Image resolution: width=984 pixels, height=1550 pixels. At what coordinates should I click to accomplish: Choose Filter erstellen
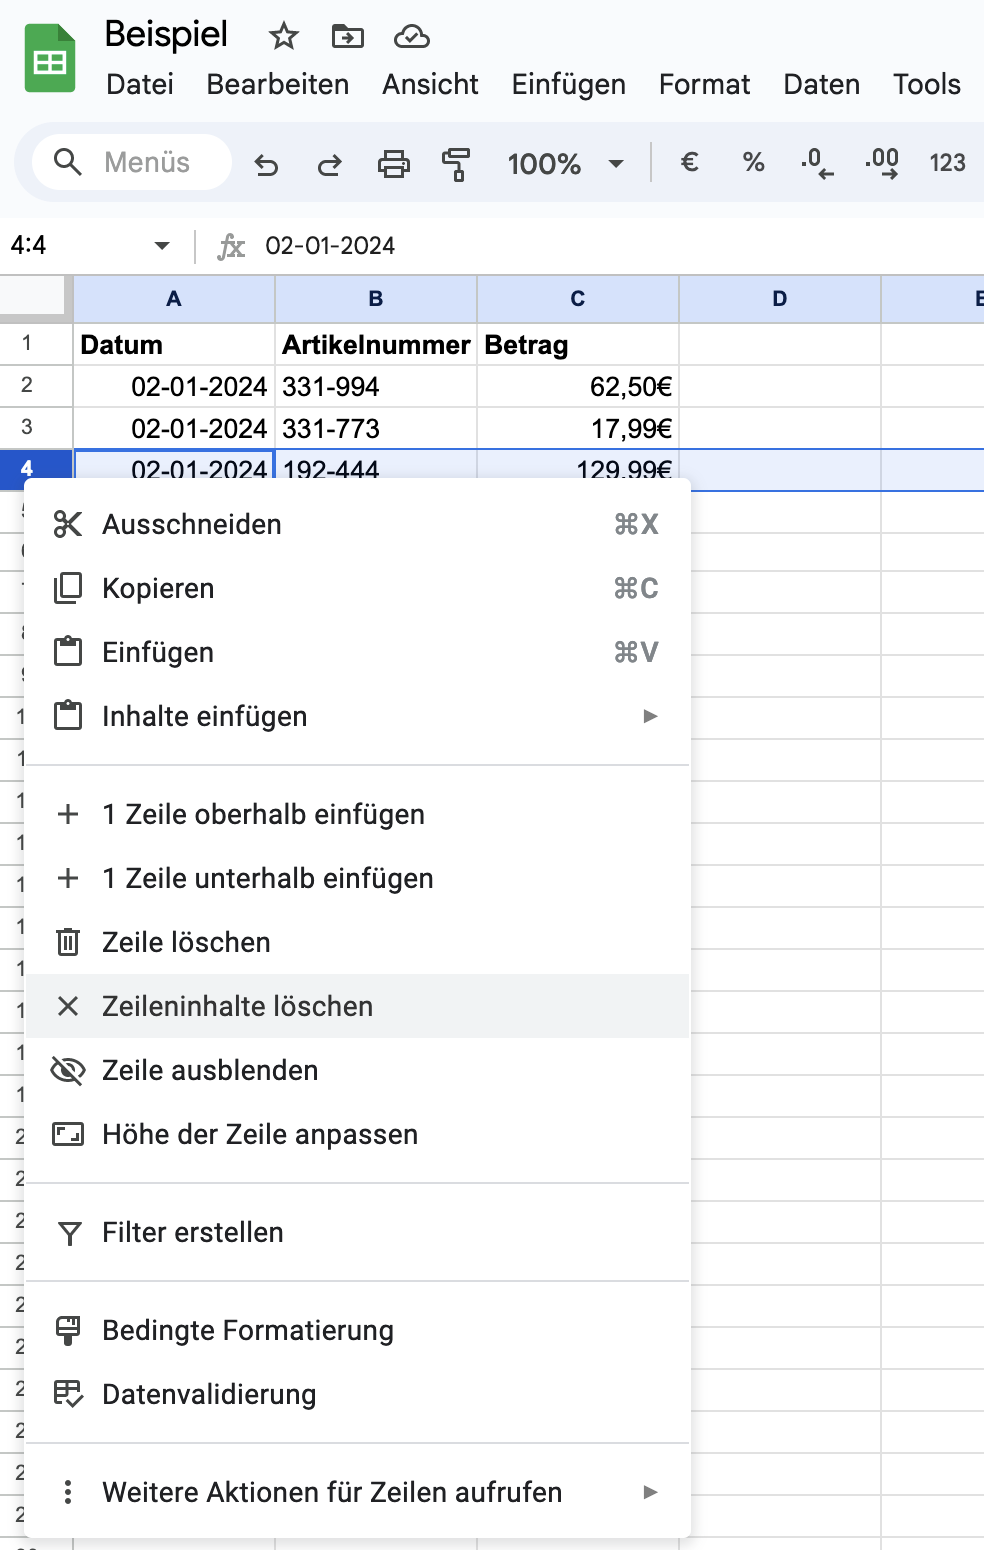pos(357,1232)
